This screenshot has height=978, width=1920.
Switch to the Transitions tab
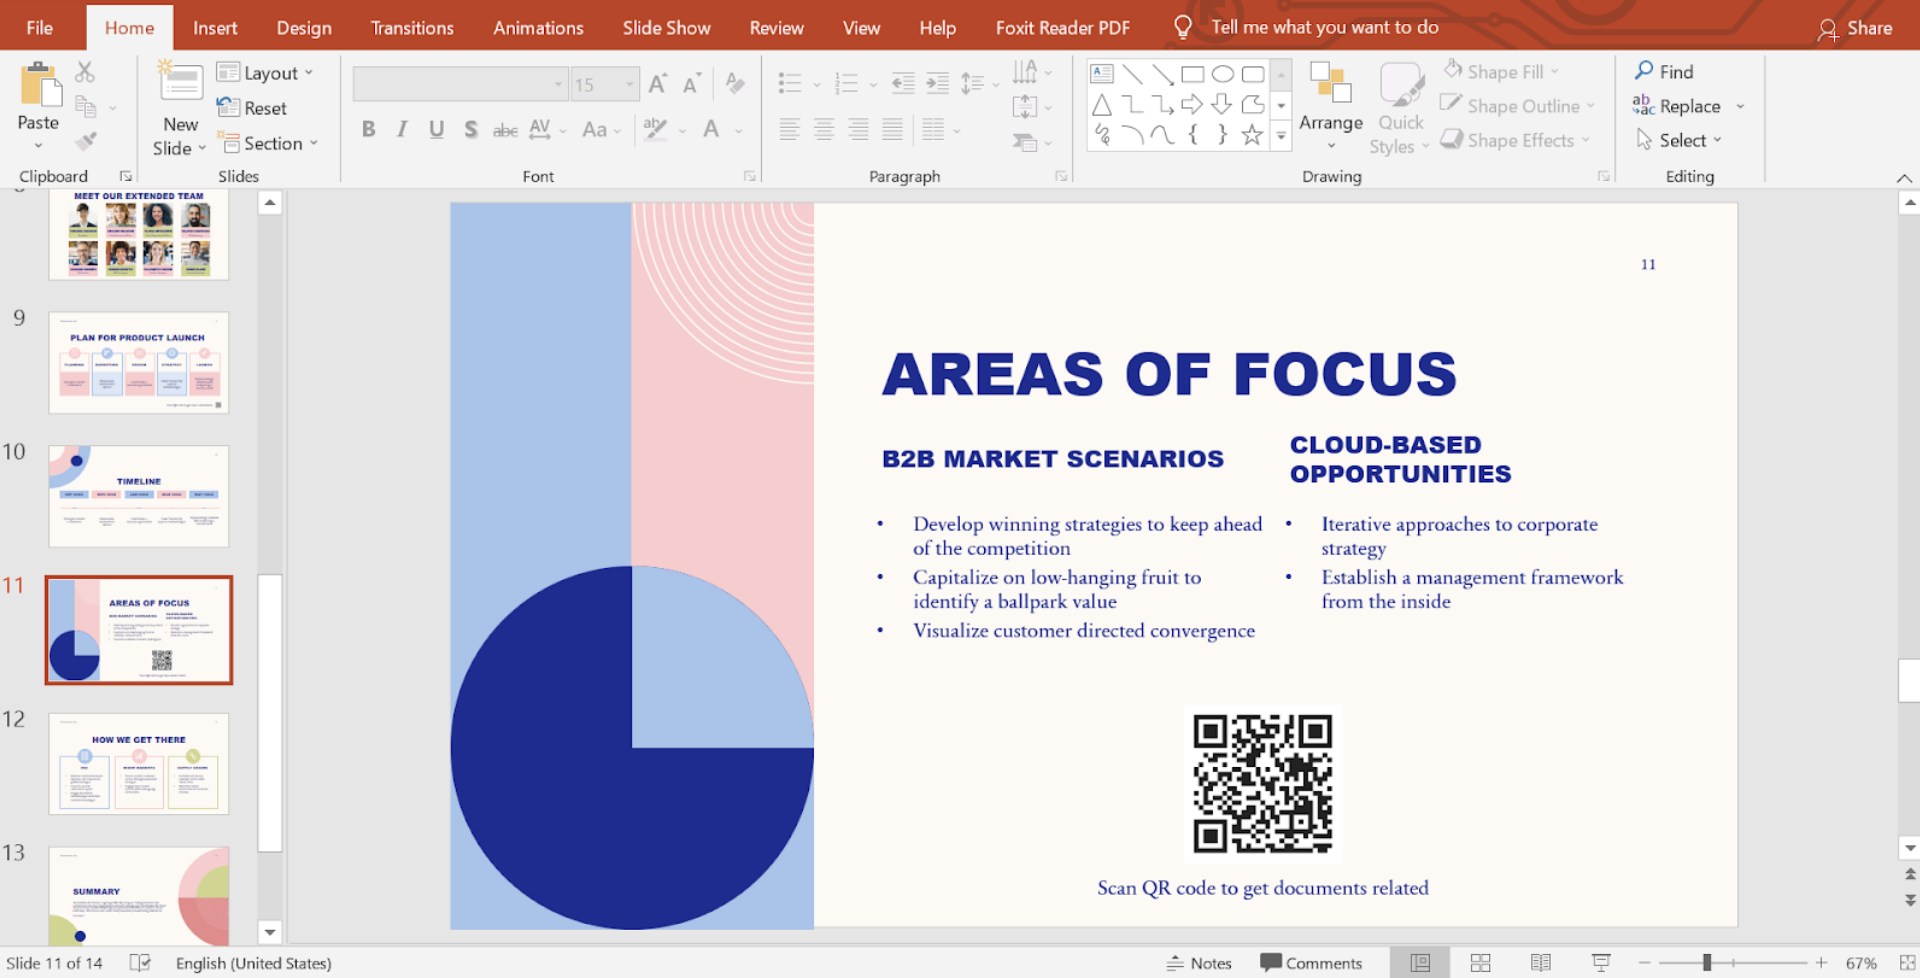412,28
